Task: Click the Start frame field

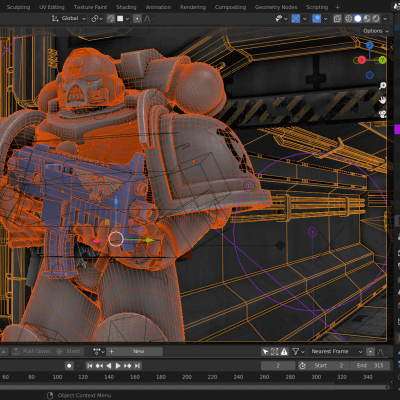Action: pos(328,366)
